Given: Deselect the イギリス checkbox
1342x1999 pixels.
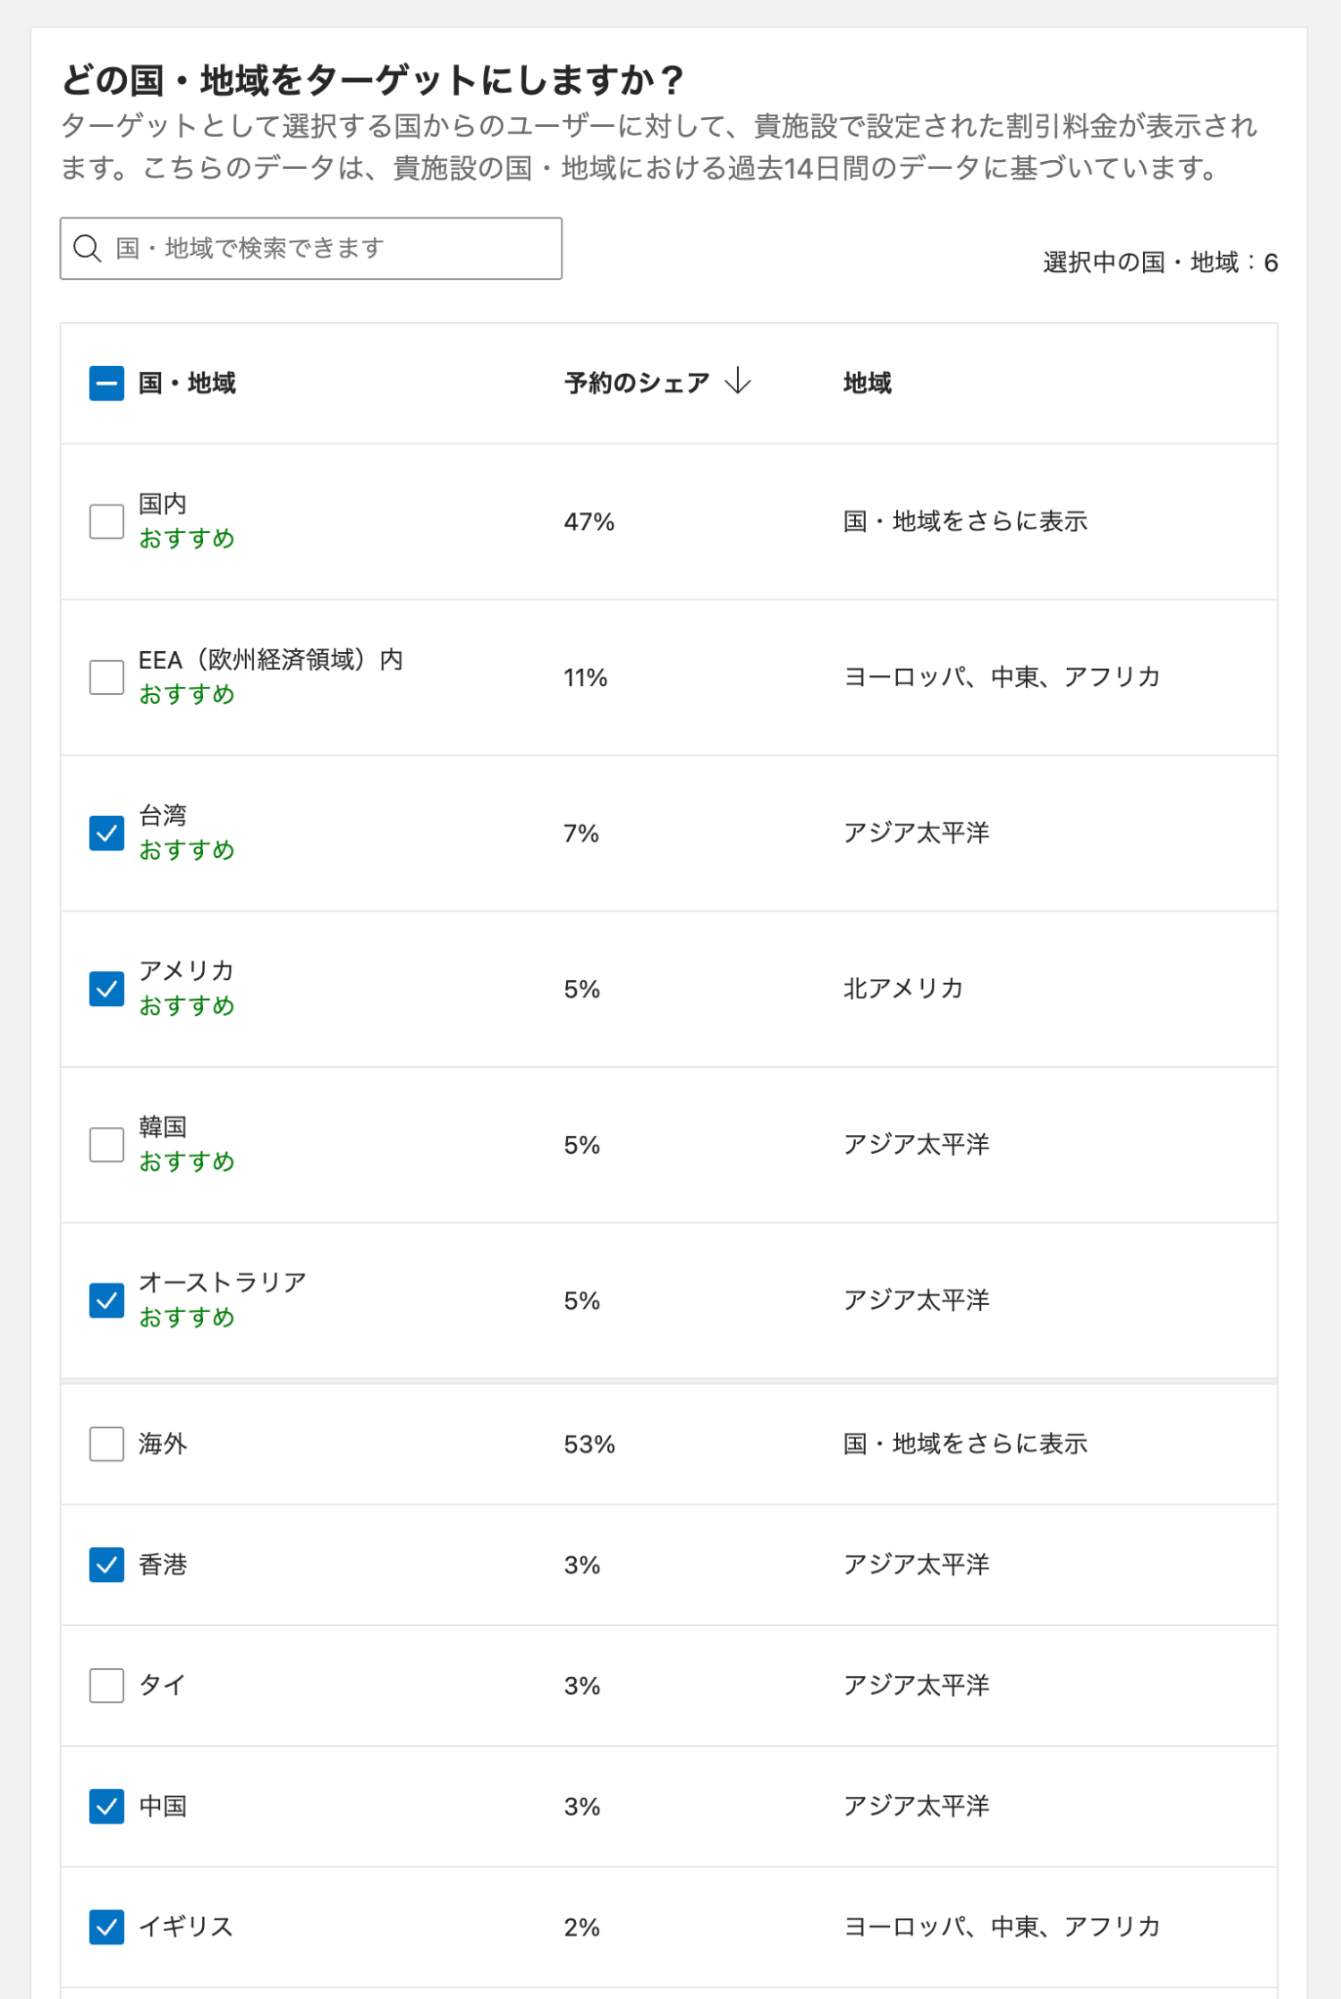Looking at the screenshot, I should (x=106, y=1926).
